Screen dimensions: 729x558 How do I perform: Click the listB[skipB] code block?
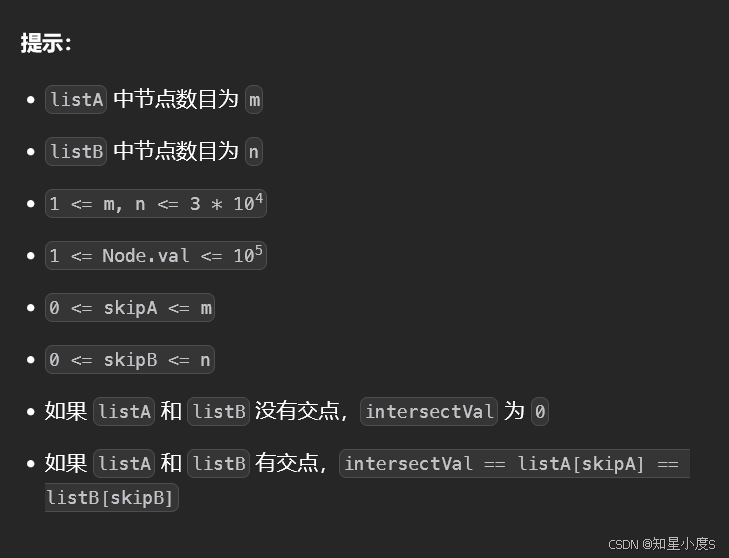click(112, 498)
